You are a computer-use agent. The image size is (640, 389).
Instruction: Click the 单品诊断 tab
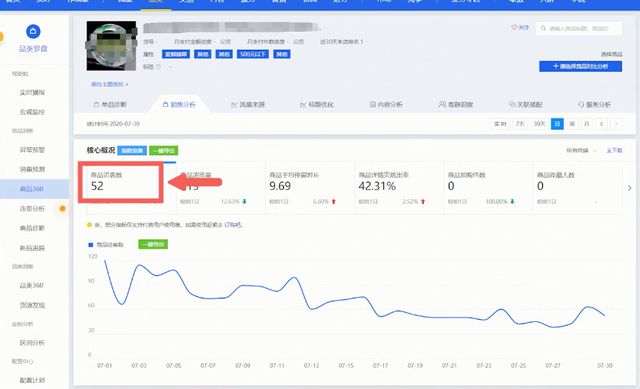tap(110, 104)
